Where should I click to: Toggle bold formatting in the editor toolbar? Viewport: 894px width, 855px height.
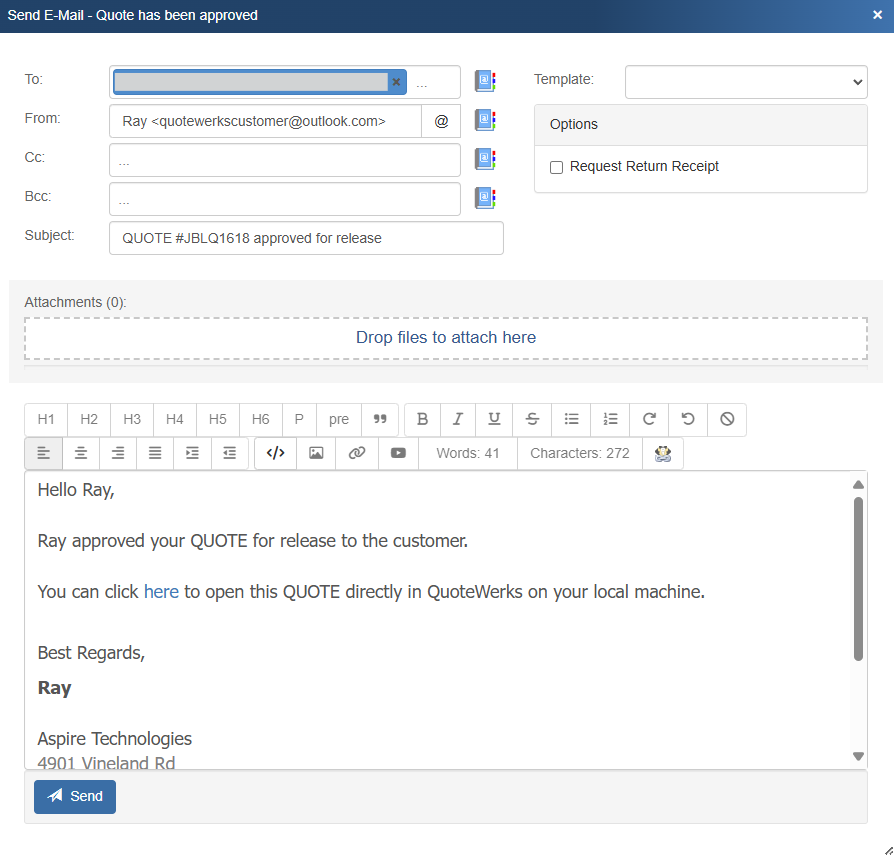[422, 419]
